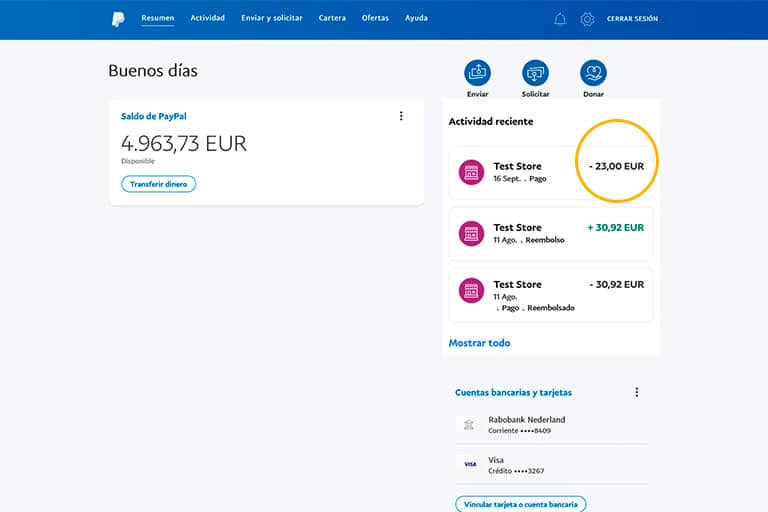Open the Ayuda menu
The width and height of the screenshot is (768, 512).
click(416, 18)
